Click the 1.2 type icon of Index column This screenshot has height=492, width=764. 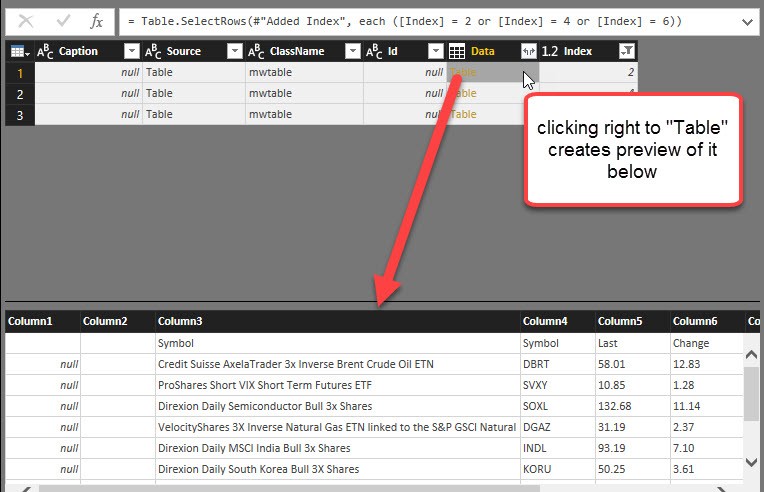click(x=550, y=51)
